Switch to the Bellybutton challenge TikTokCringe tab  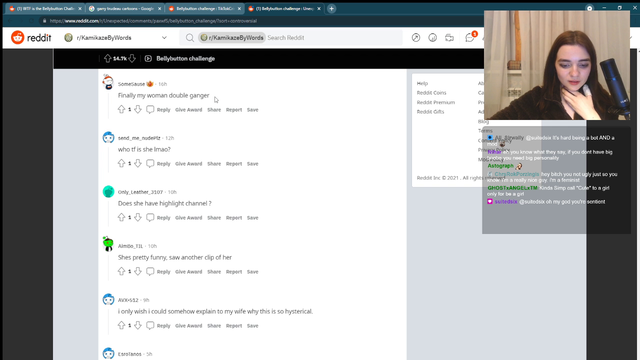(x=203, y=9)
